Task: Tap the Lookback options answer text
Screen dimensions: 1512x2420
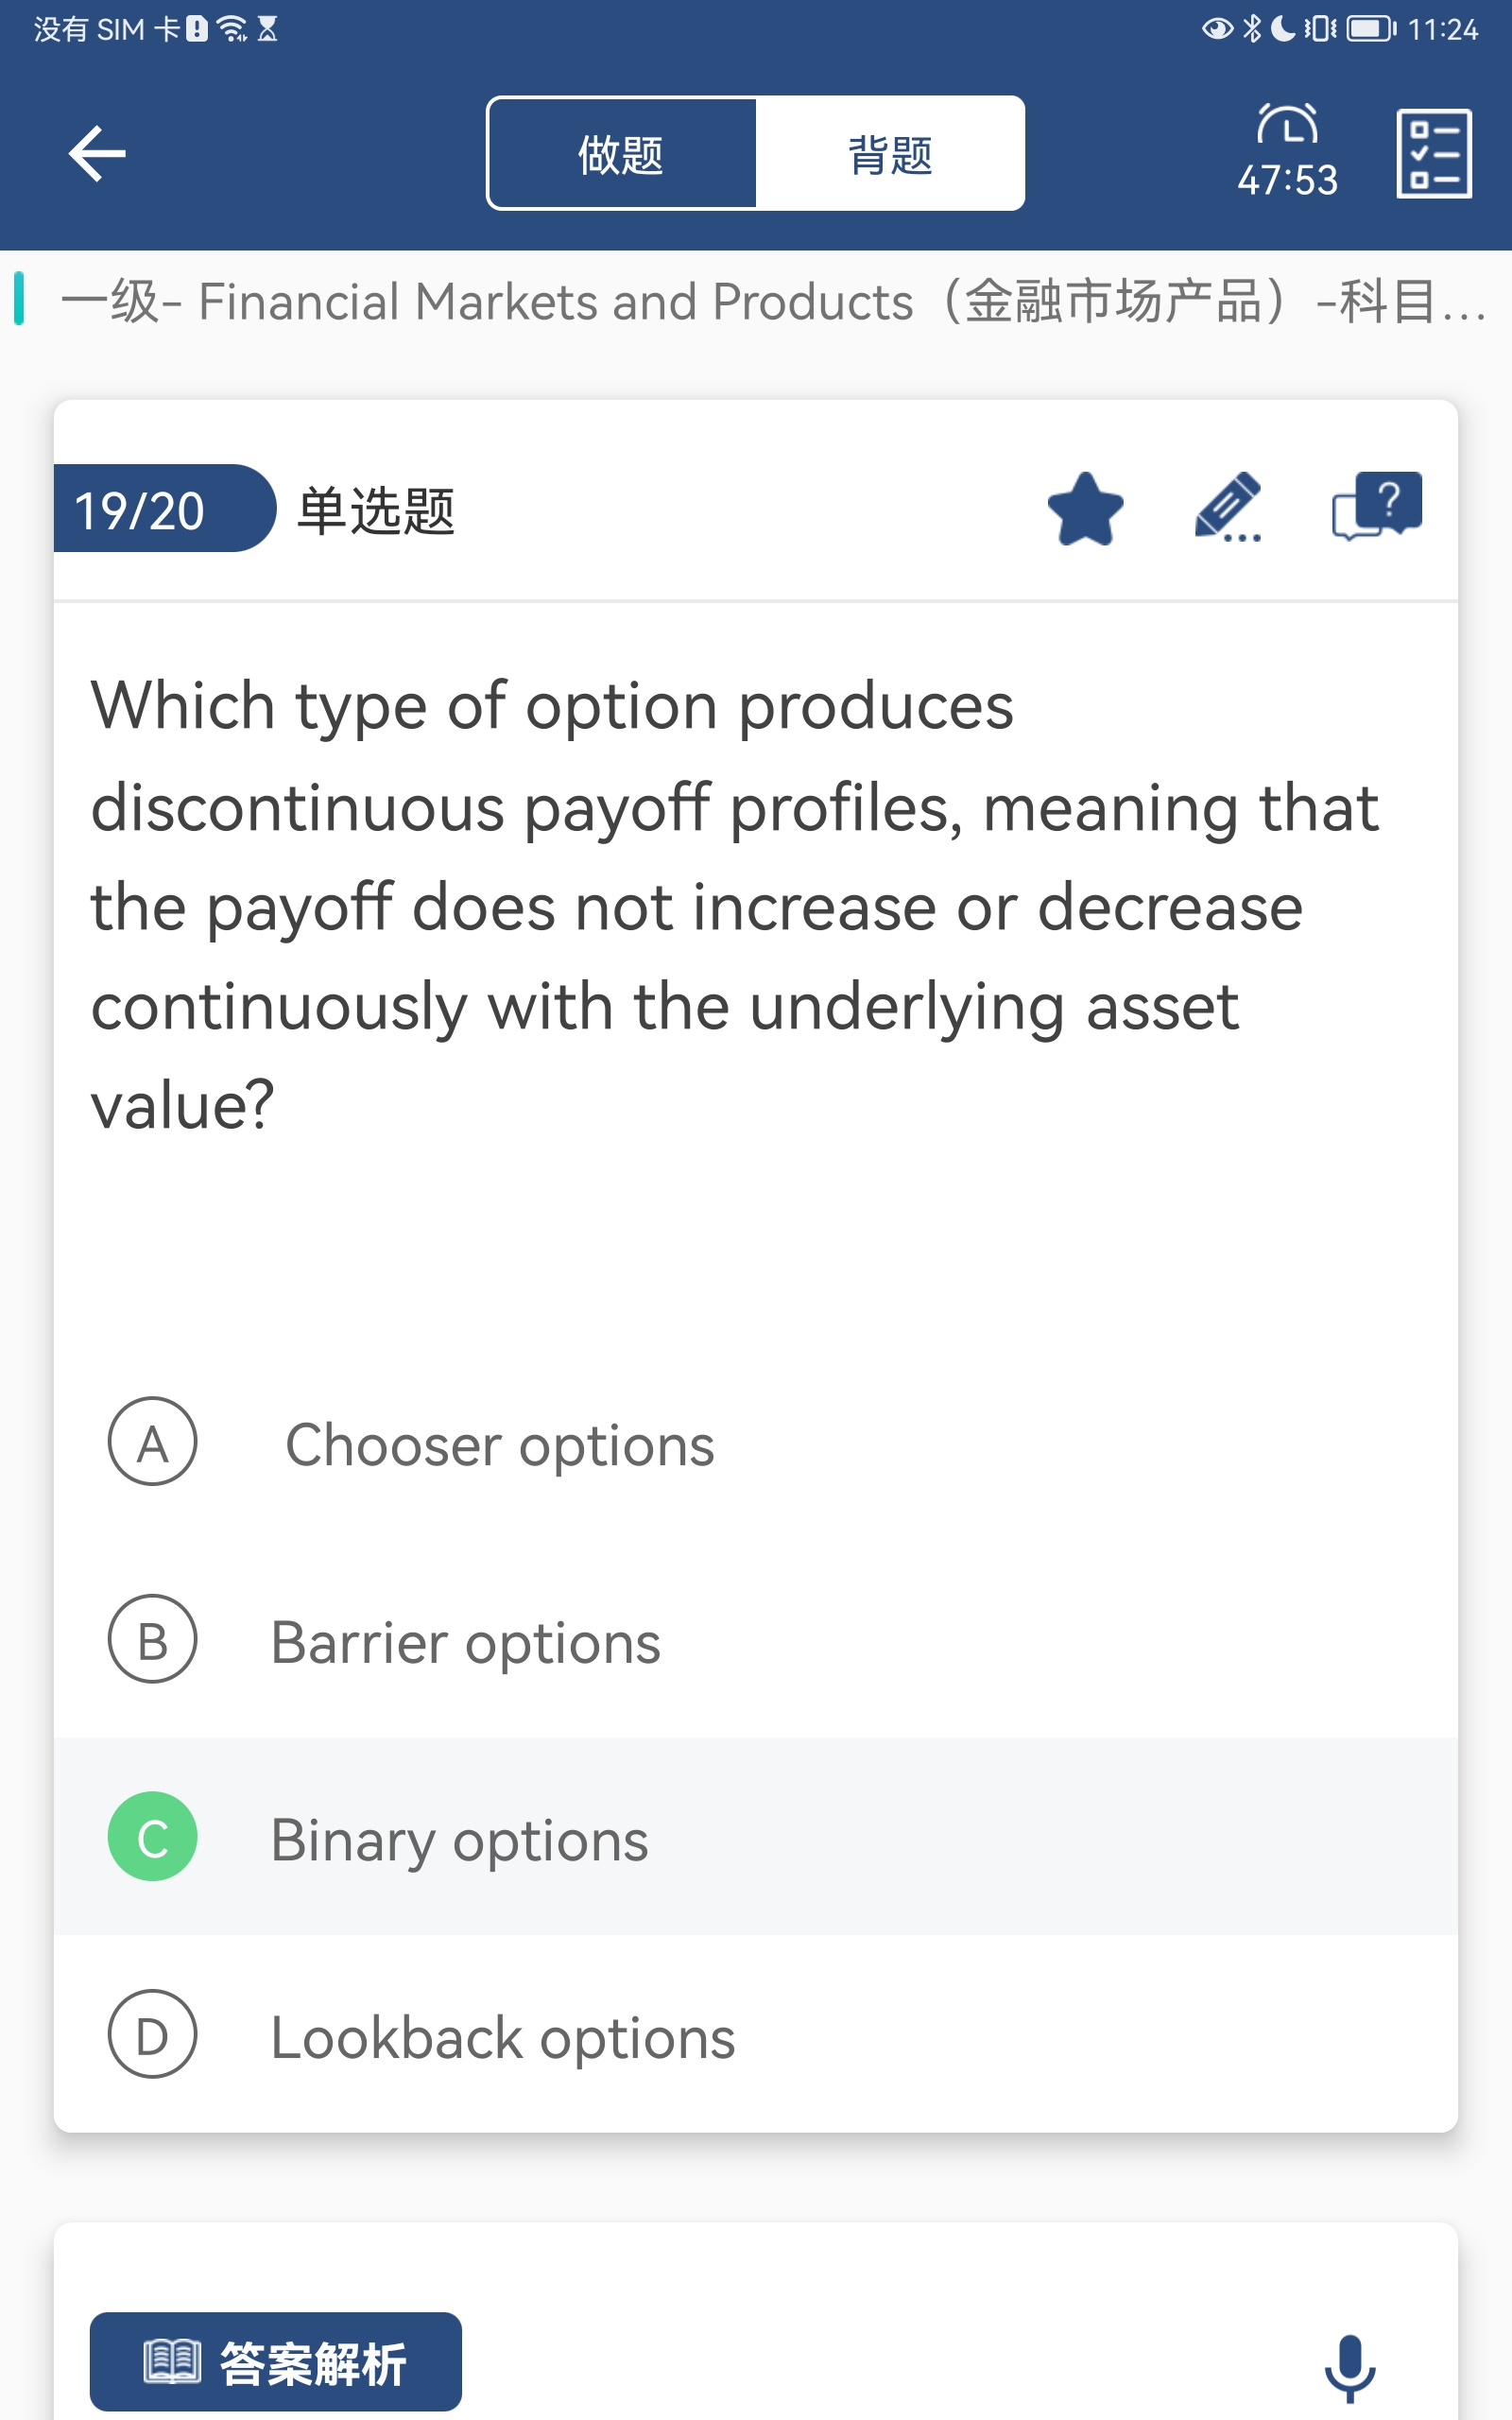Action: pyautogui.click(x=503, y=2038)
